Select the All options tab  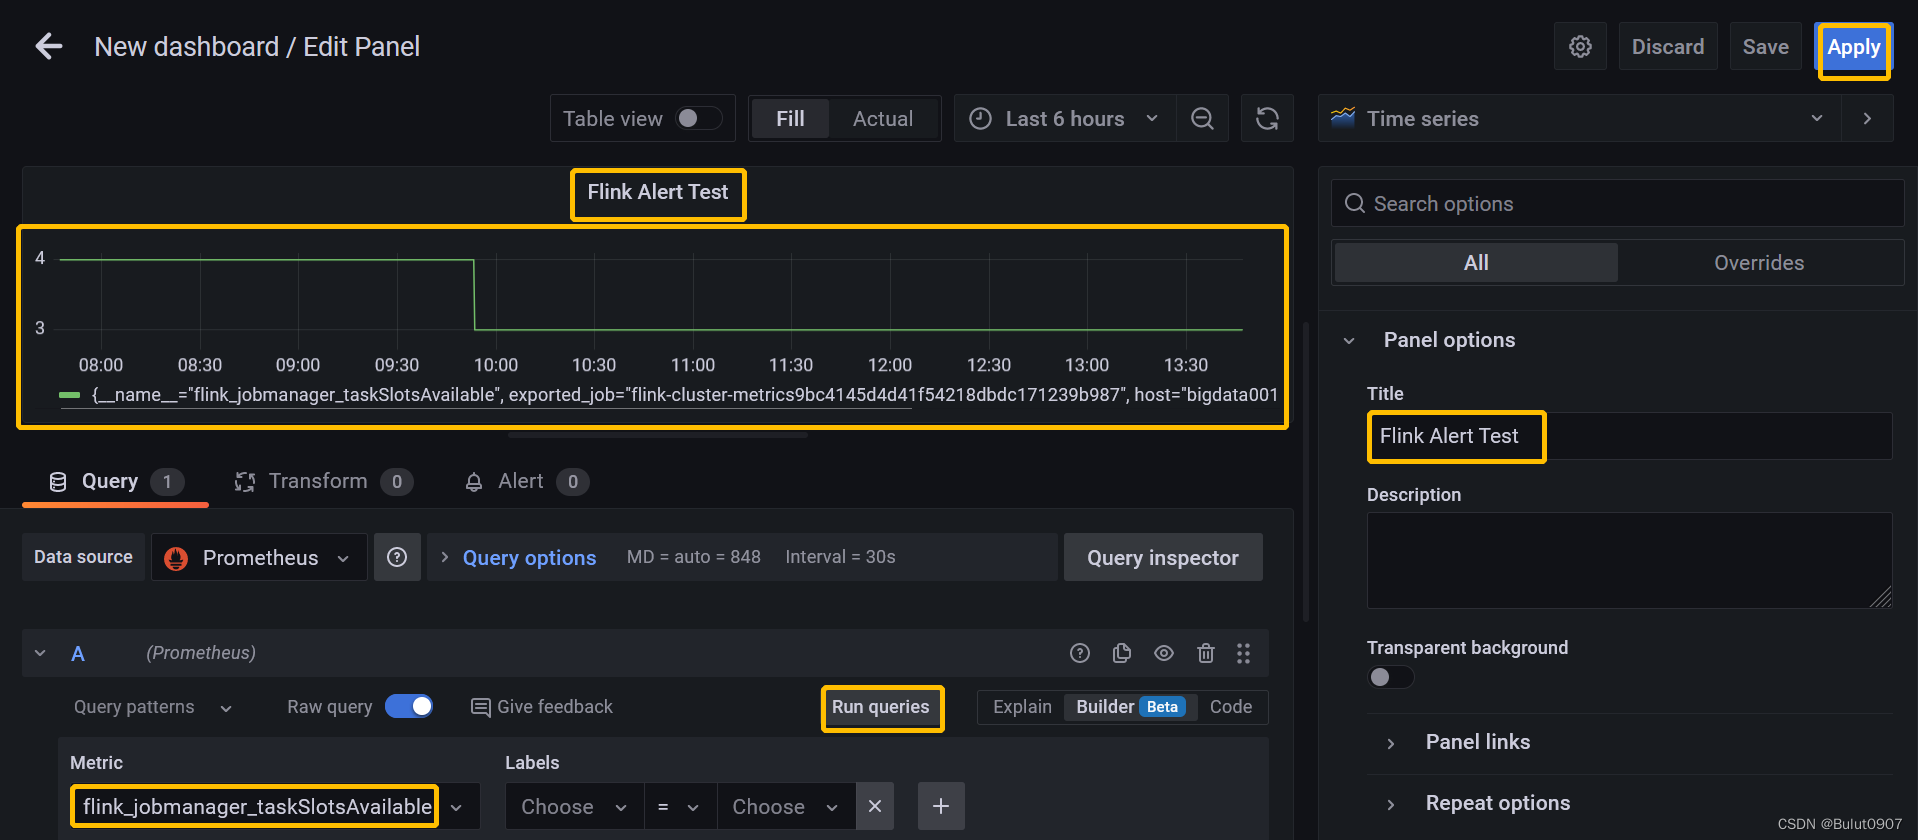[x=1476, y=262]
